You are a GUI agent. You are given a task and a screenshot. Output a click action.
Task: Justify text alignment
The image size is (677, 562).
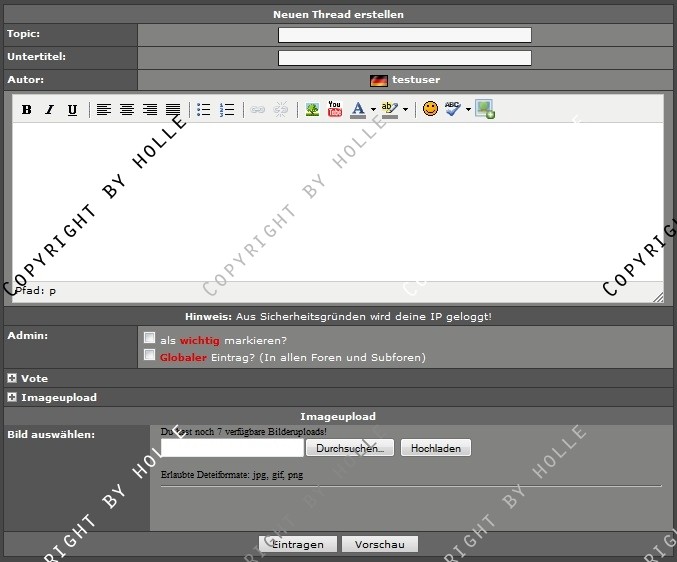click(x=173, y=110)
